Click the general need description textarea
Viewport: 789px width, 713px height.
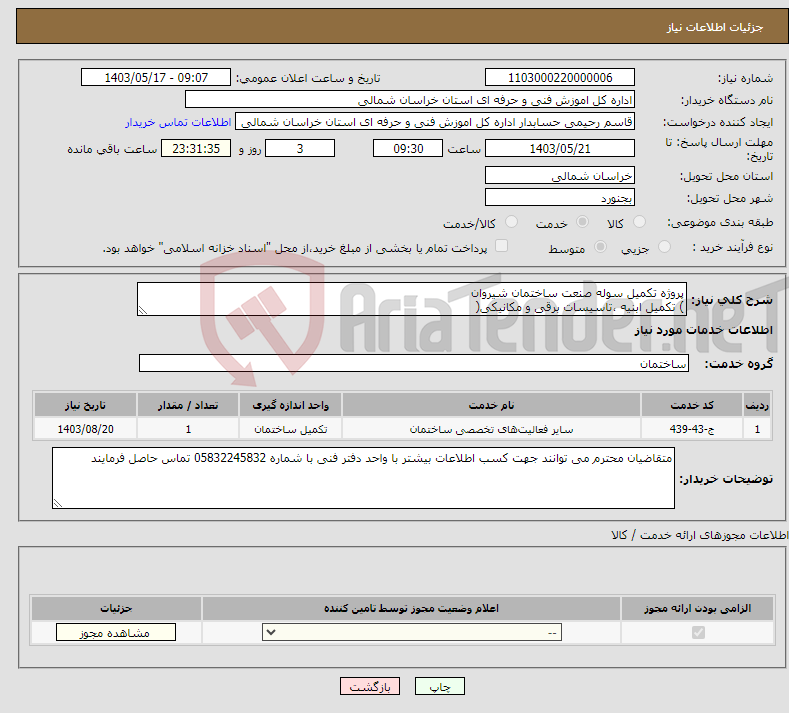[x=412, y=299]
